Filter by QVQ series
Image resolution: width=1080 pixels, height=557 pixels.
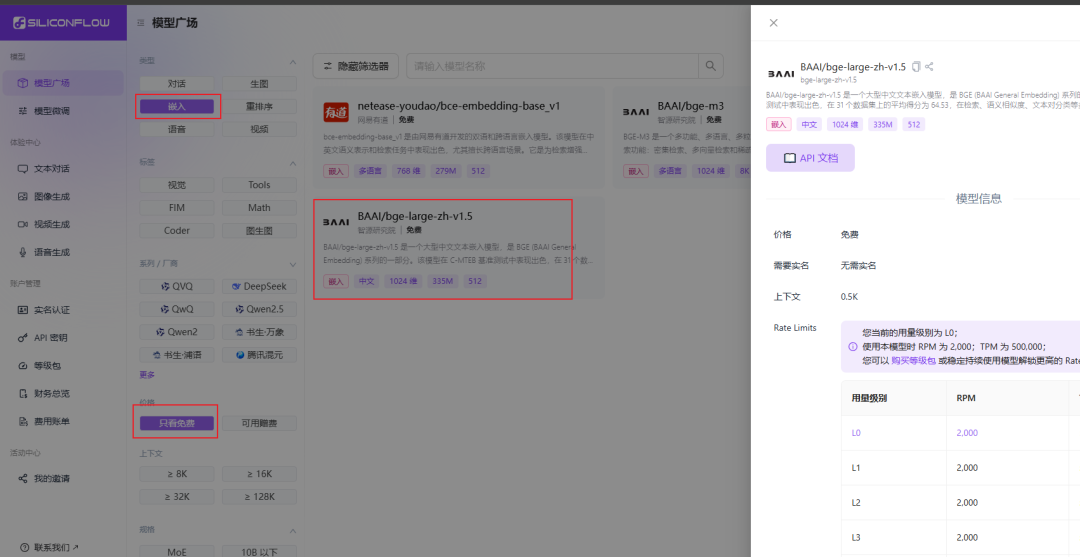pyautogui.click(x=176, y=286)
